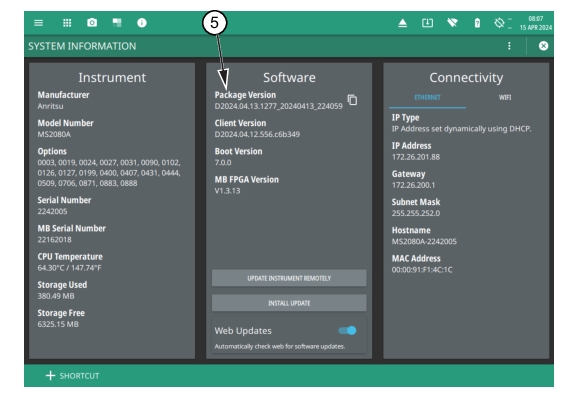Open the apps grid icon

67,23
